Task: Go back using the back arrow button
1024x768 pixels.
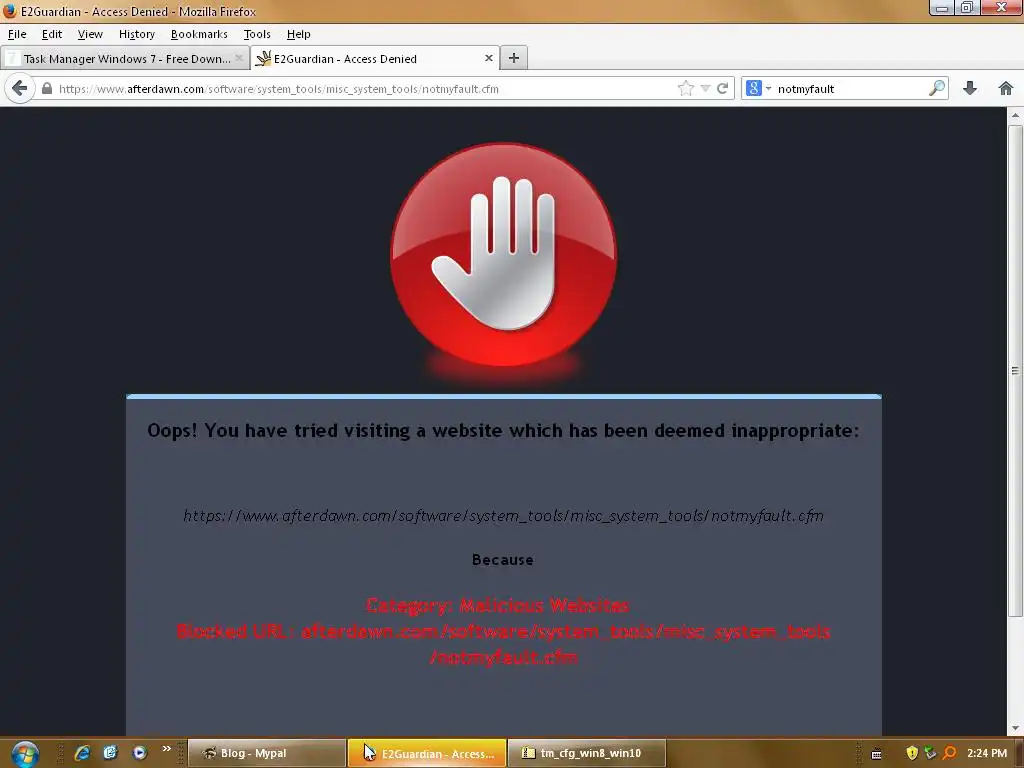Action: tap(20, 88)
